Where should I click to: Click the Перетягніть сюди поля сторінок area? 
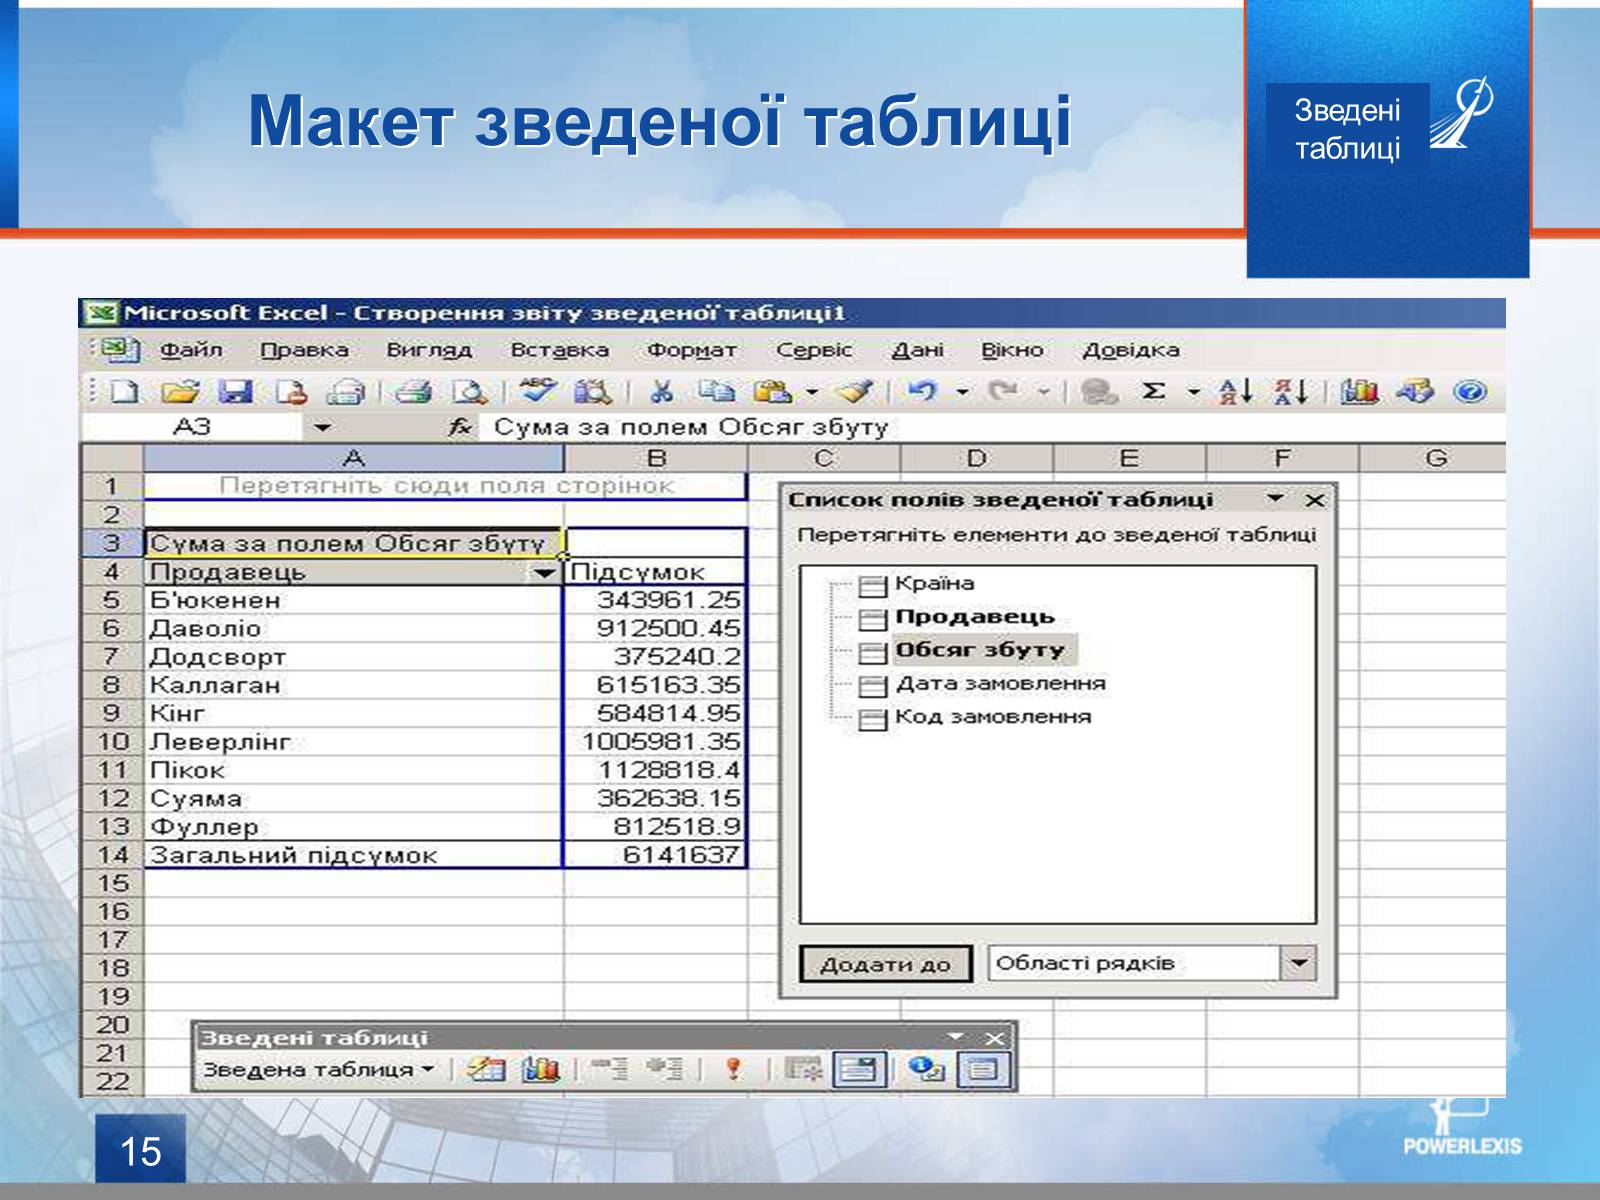point(446,486)
